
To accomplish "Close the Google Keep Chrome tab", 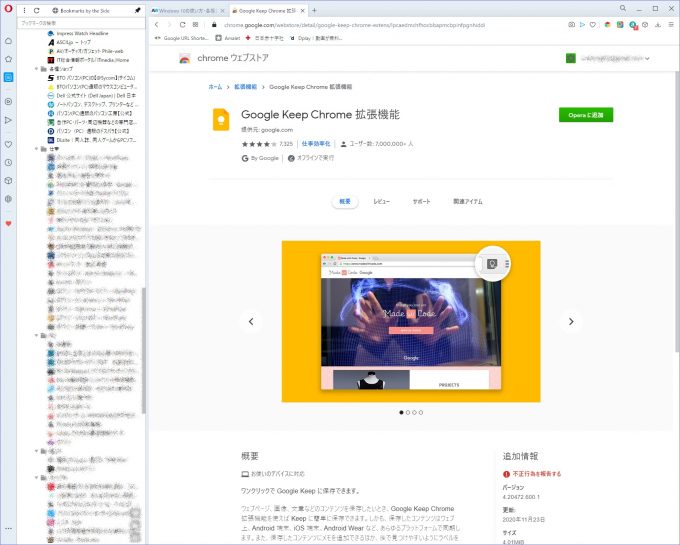I will [x=303, y=10].
